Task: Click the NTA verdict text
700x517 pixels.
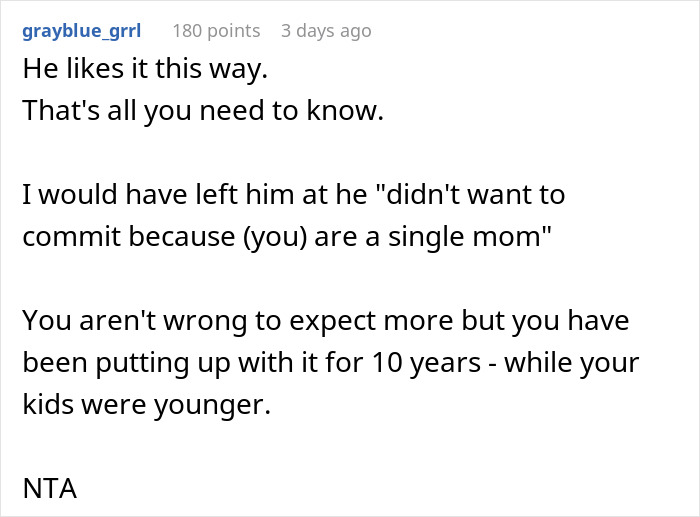Action: [49, 492]
